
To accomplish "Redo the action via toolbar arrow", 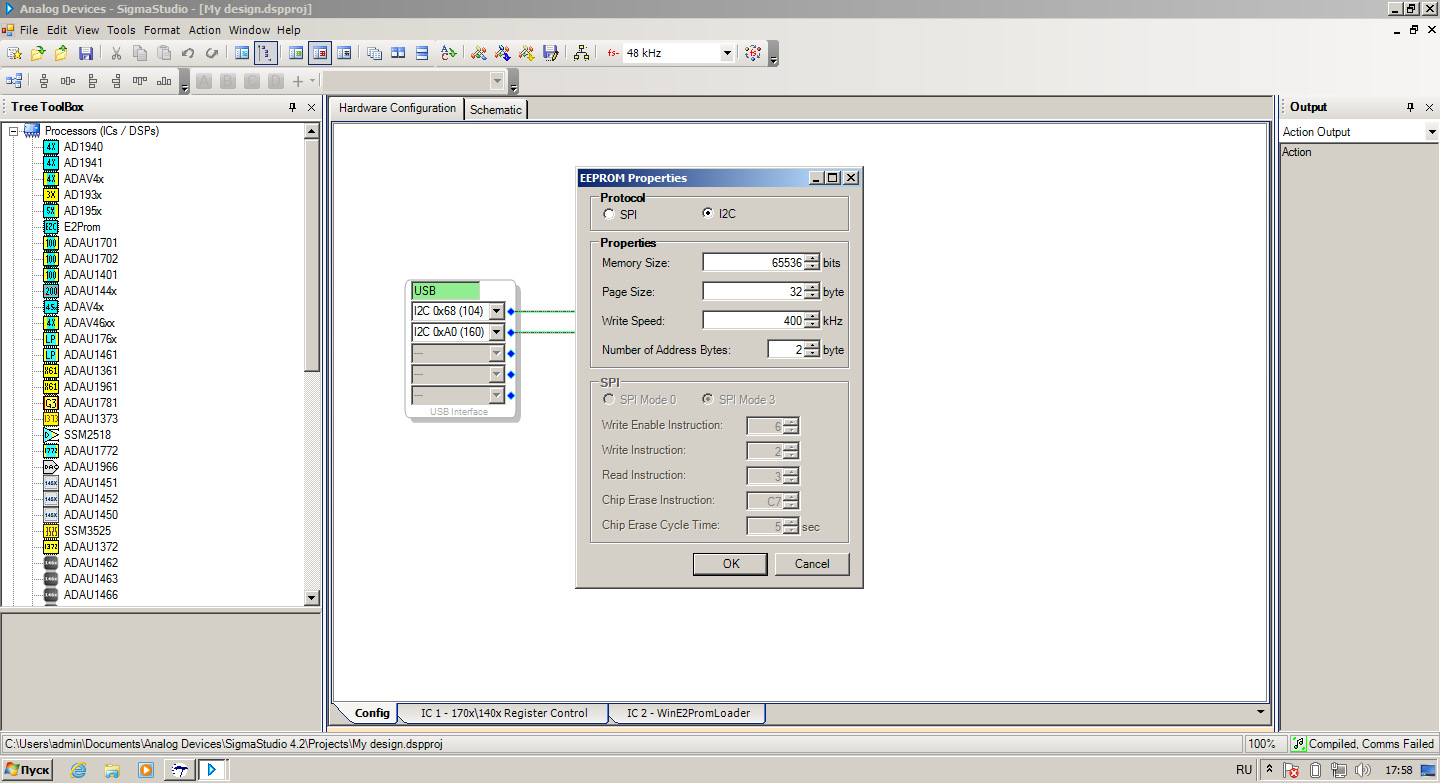I will coord(212,53).
